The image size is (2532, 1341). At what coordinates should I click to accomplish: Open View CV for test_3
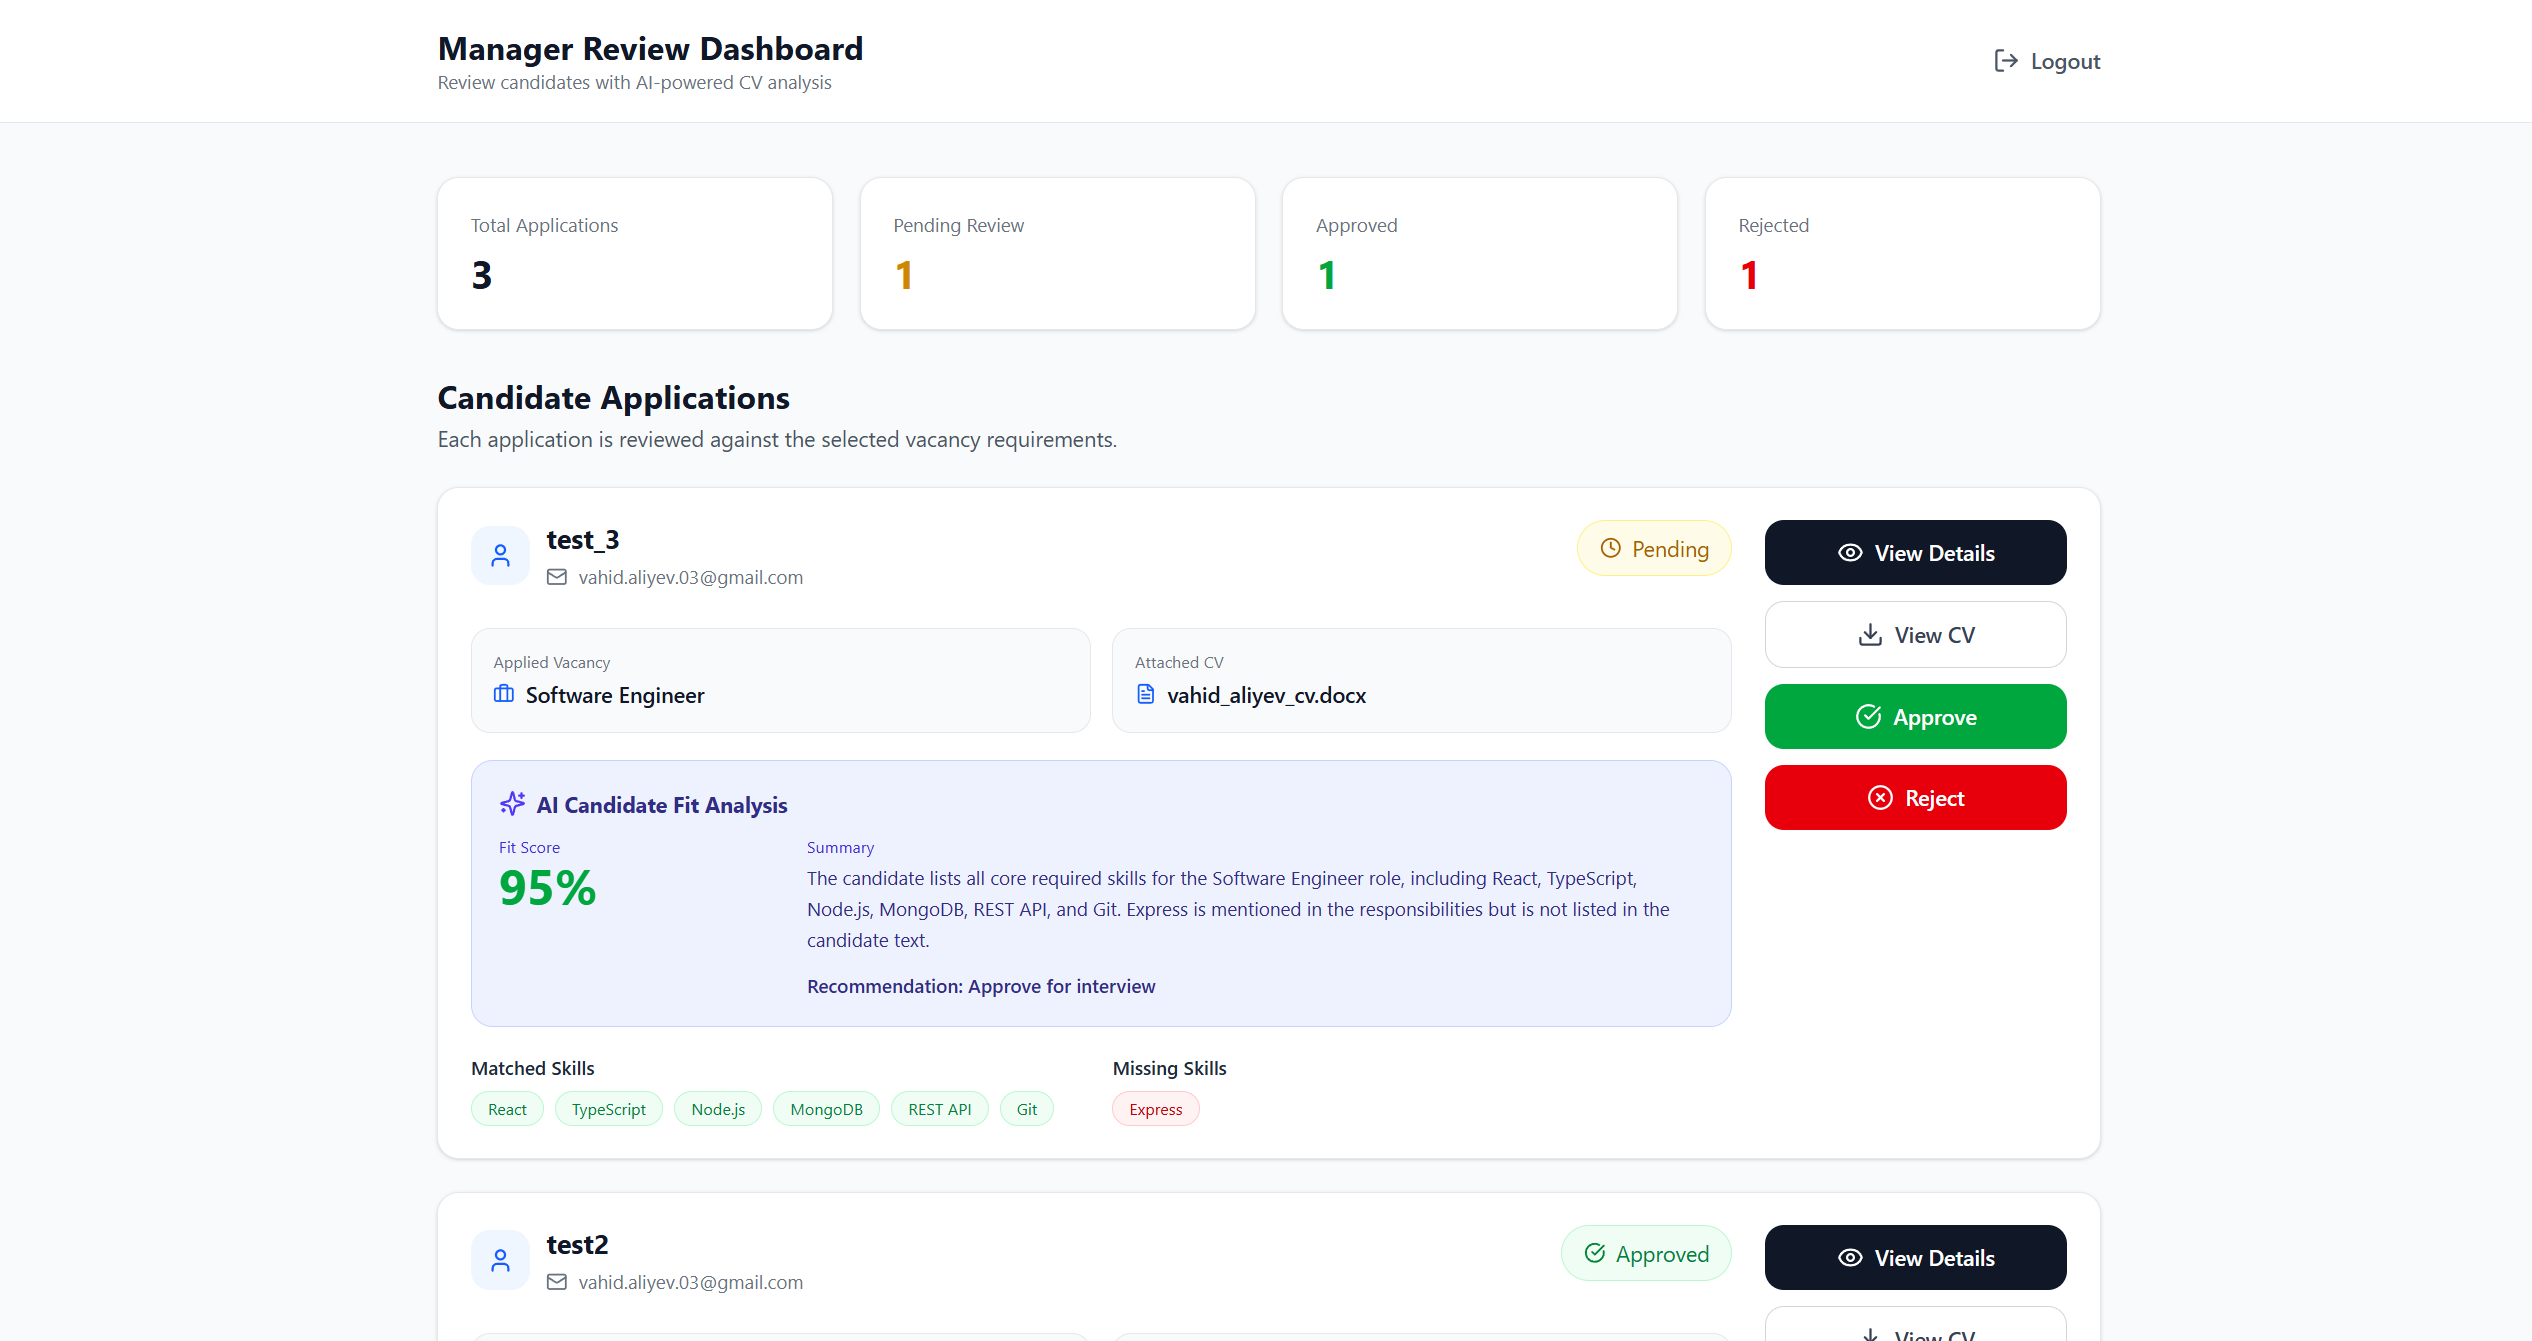1915,635
